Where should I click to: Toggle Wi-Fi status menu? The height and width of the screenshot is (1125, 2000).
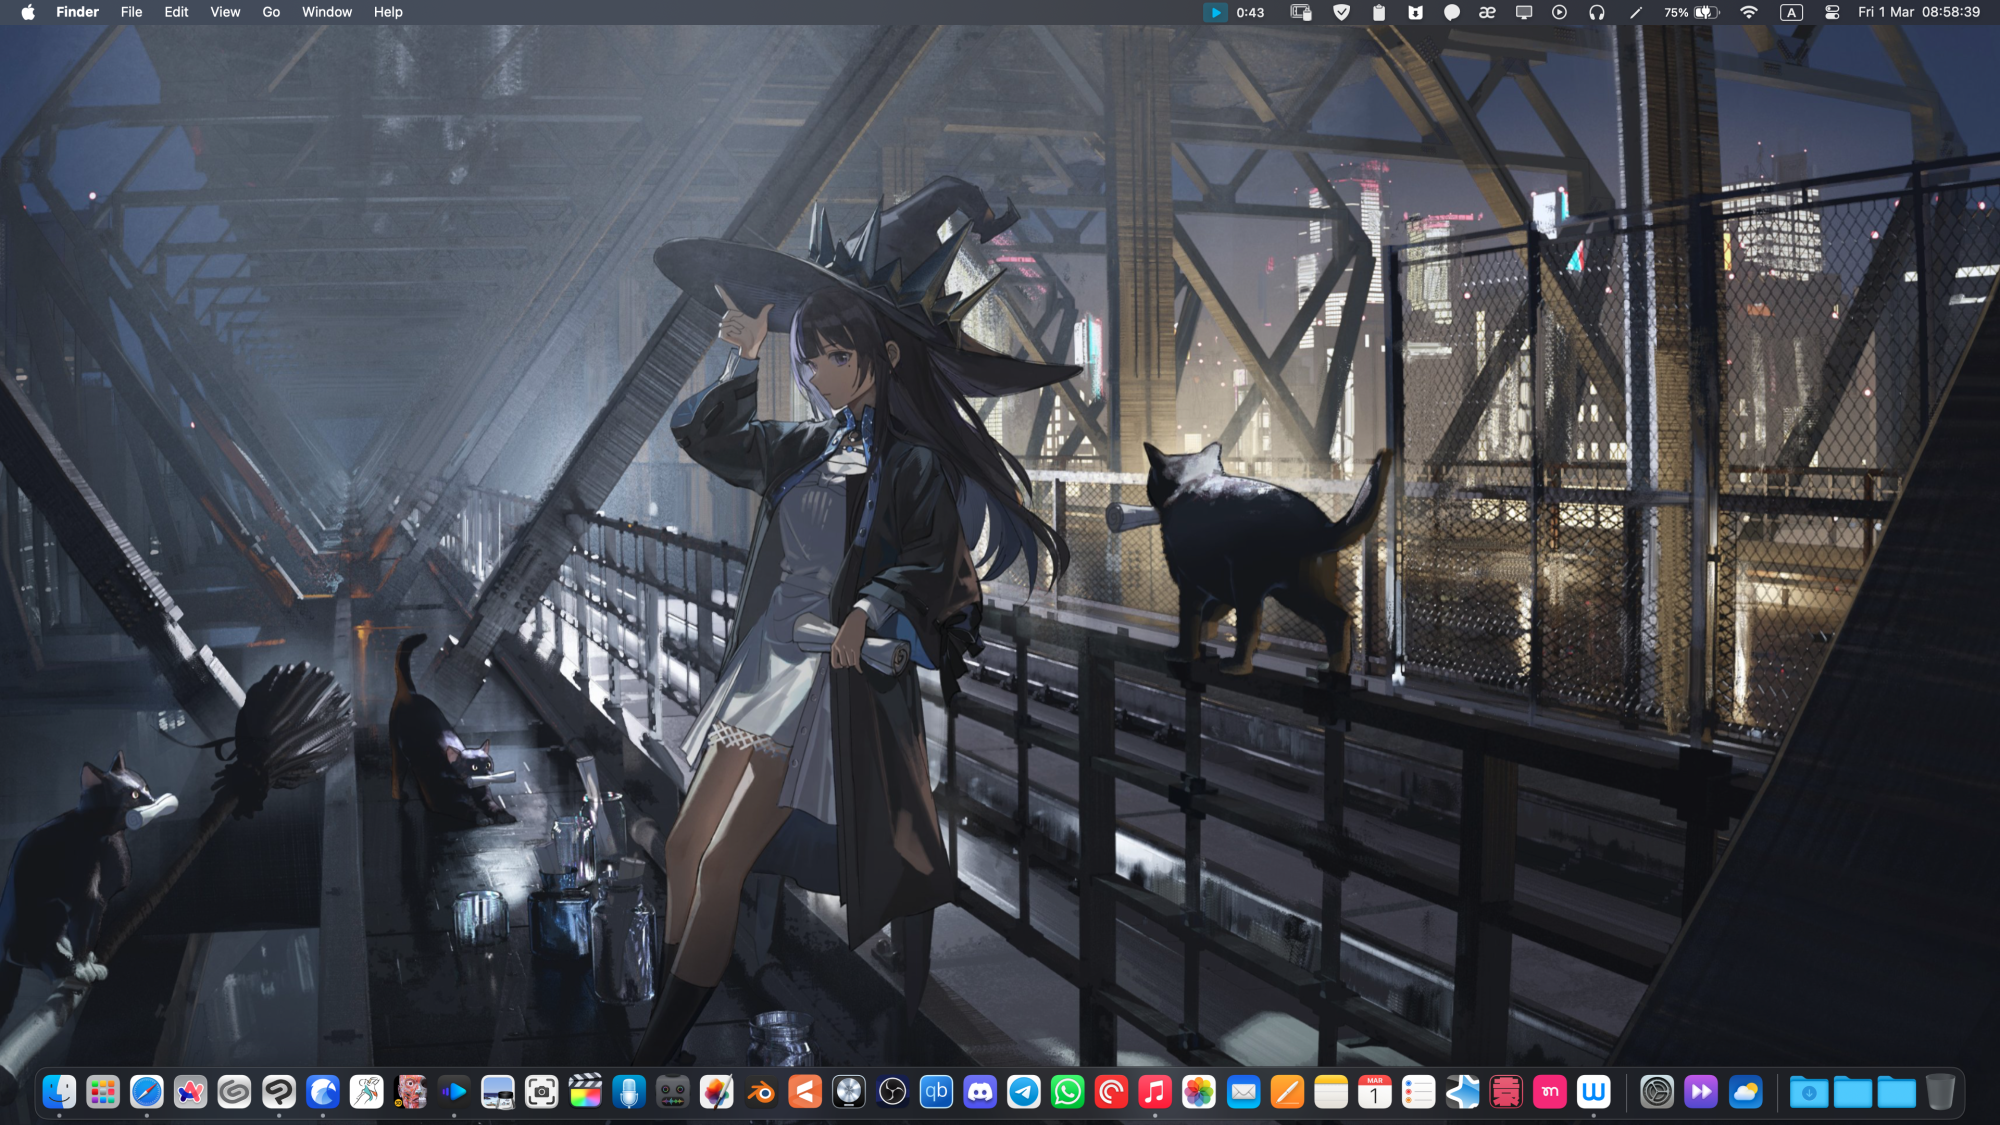click(x=1749, y=12)
